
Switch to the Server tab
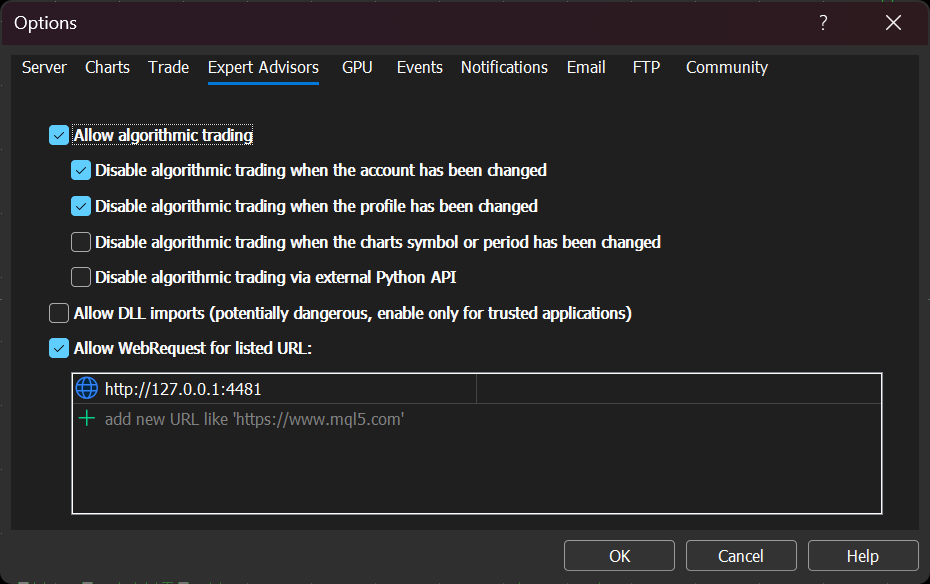click(44, 68)
